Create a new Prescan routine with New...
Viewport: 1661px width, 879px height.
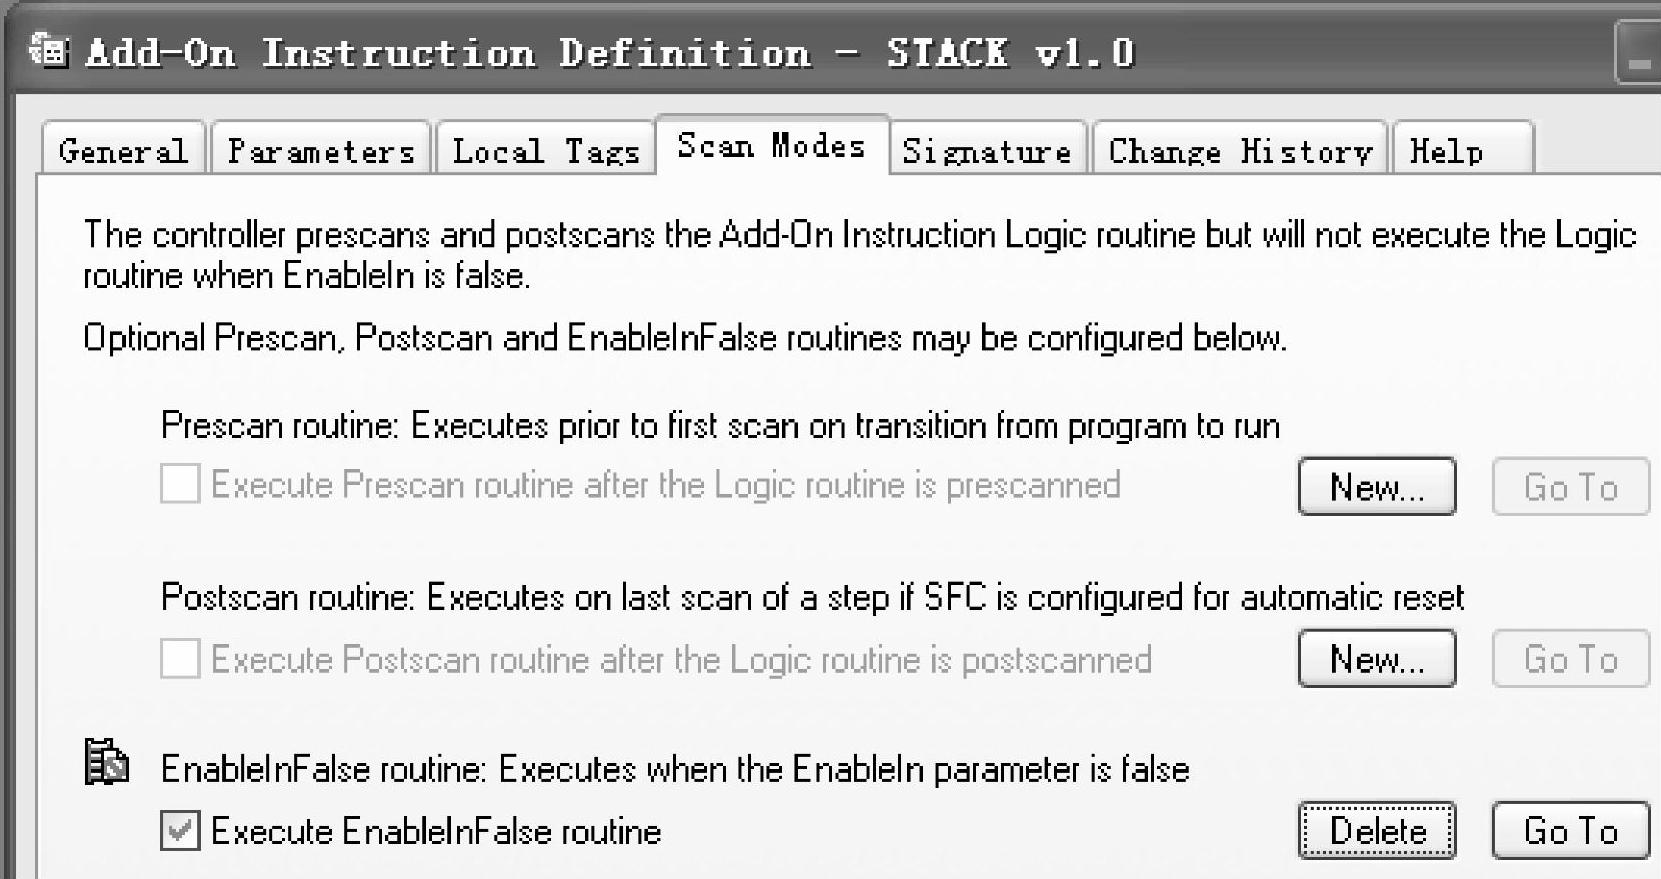point(1376,487)
